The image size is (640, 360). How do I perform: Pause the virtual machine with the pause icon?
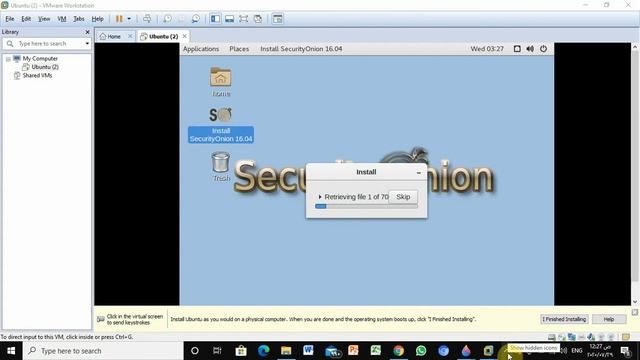pyautogui.click(x=119, y=19)
